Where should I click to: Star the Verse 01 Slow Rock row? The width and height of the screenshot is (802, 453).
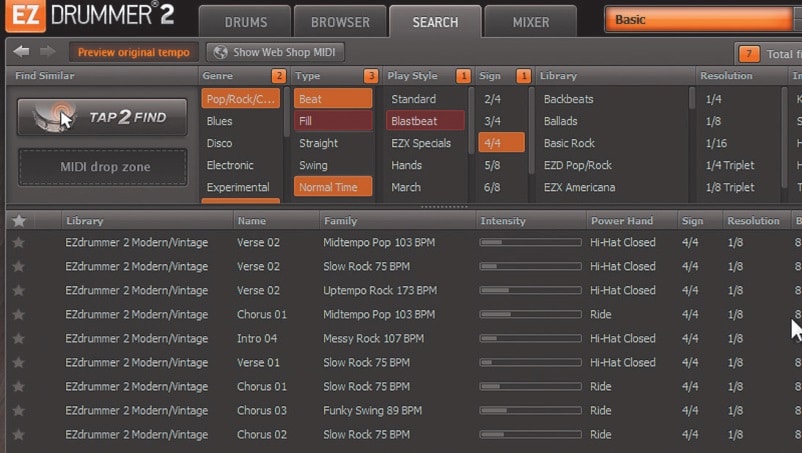point(19,363)
